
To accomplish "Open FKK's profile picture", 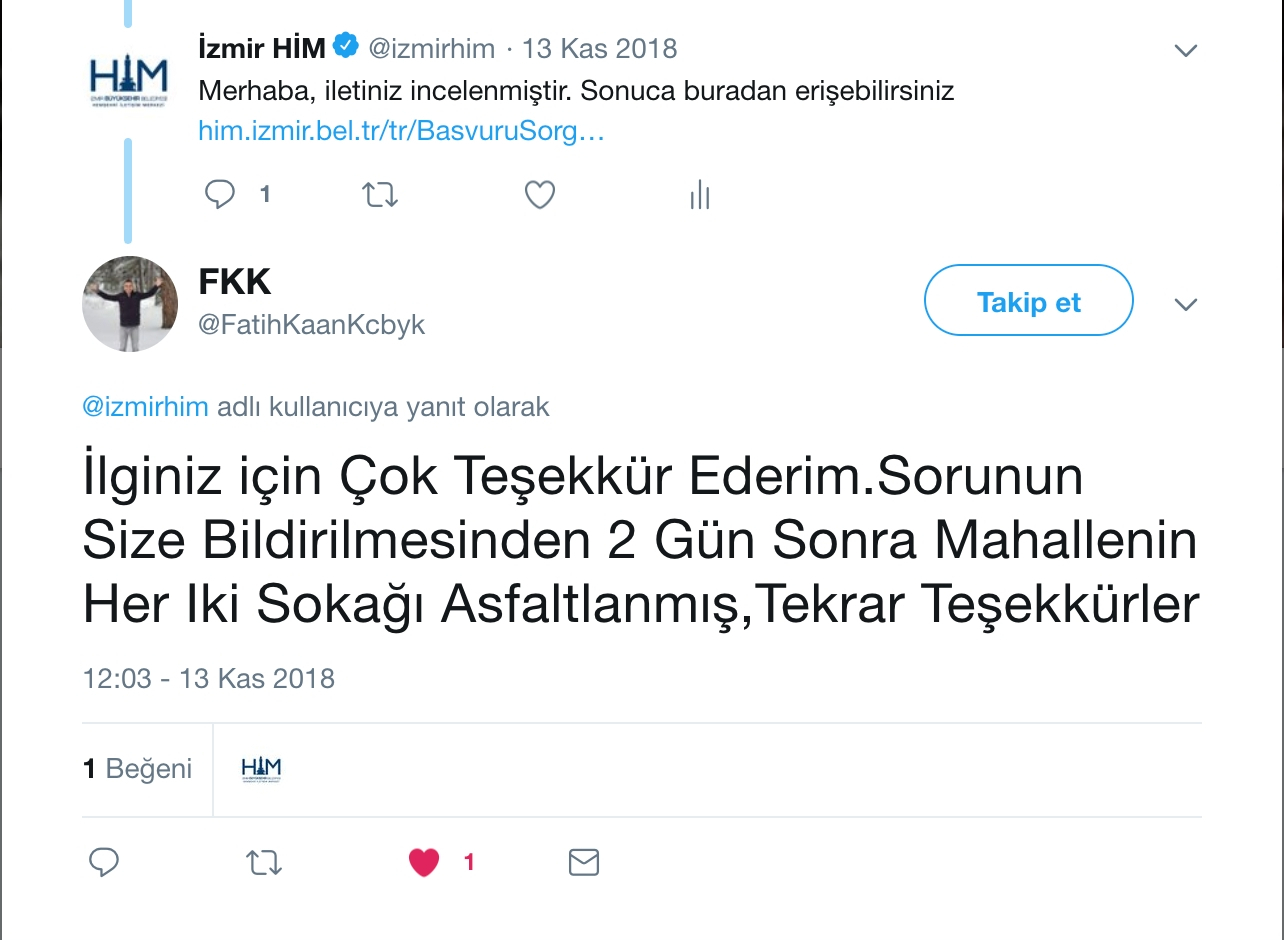I will 129,303.
